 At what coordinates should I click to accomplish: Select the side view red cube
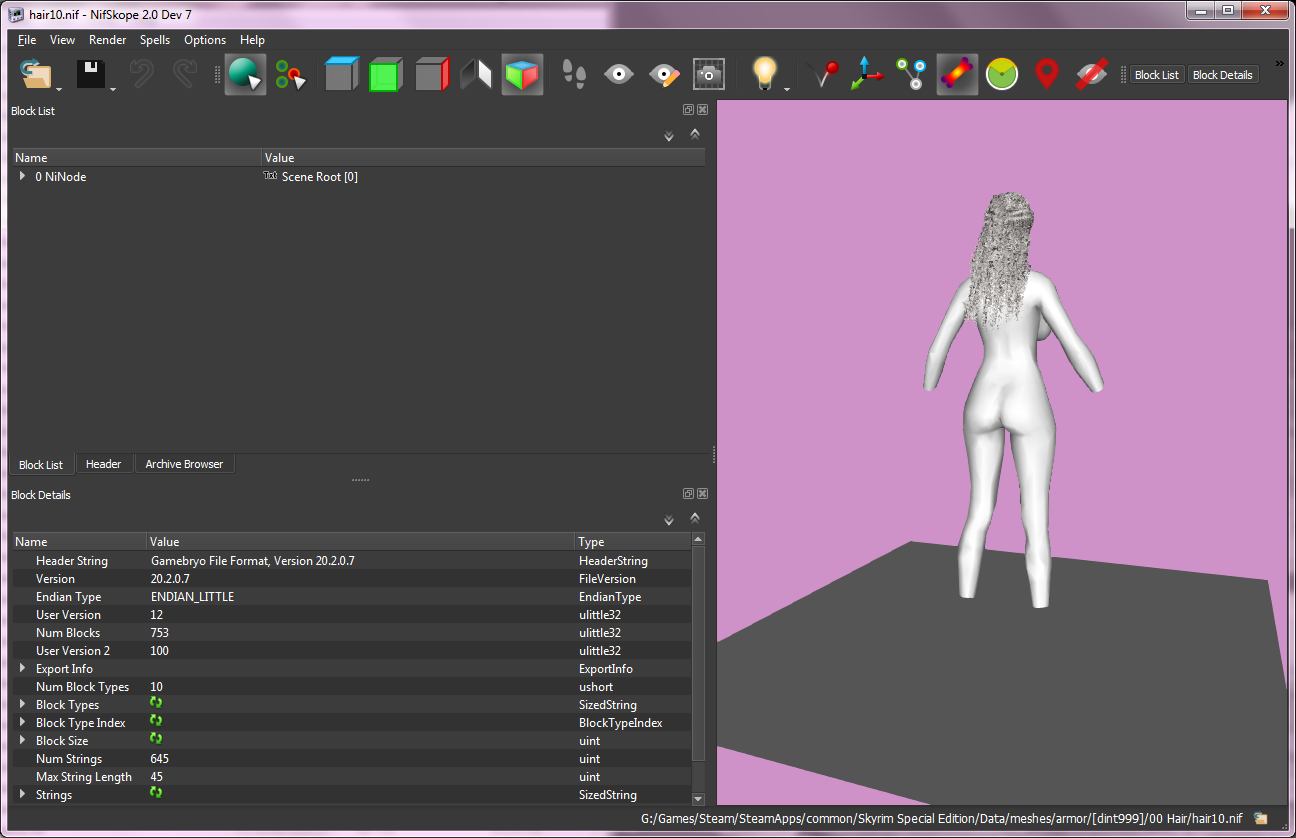(x=431, y=75)
